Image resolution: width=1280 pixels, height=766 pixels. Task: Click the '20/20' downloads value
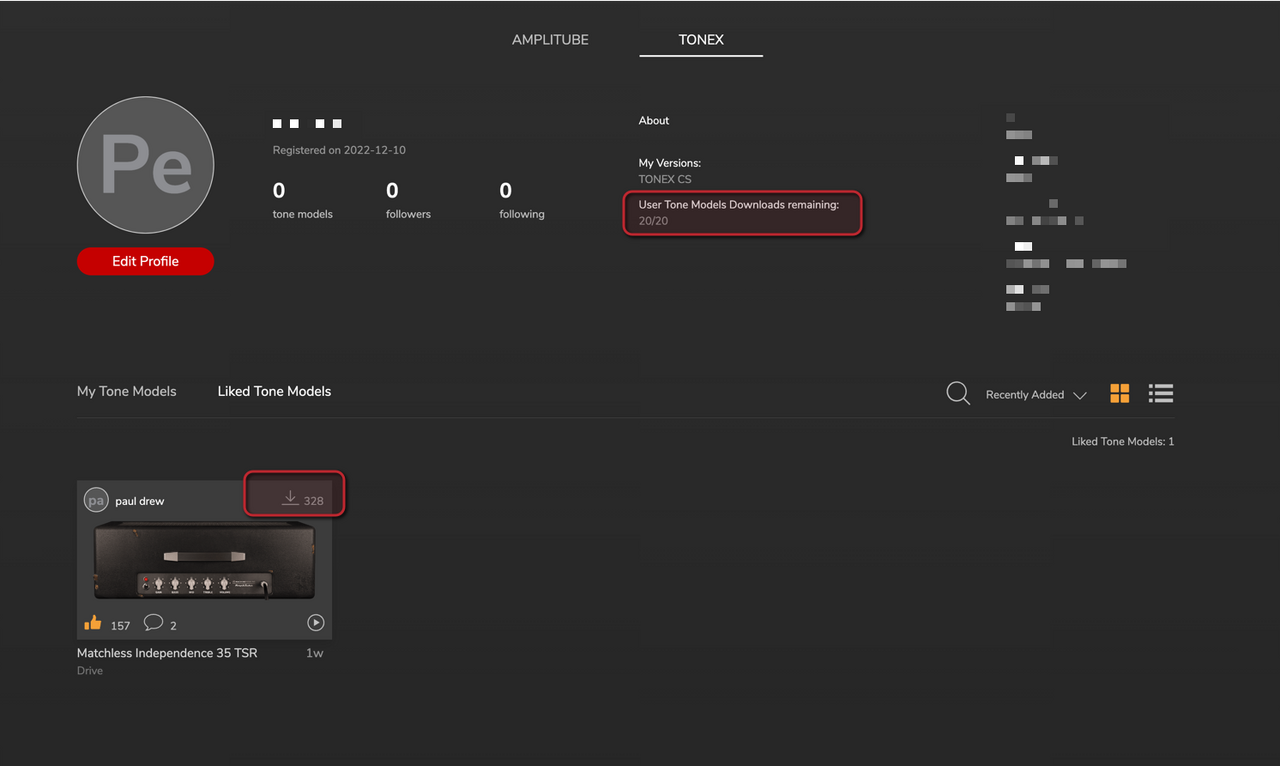click(653, 221)
